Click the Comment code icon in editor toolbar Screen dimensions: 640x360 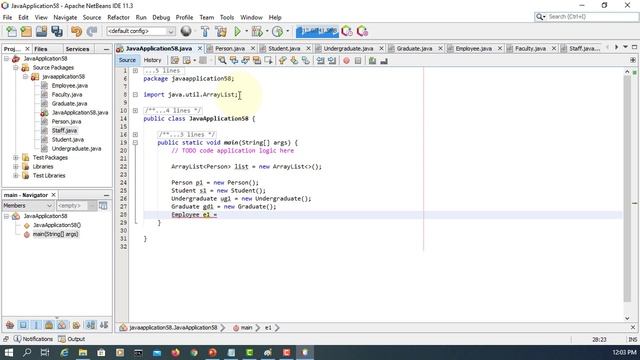click(372, 60)
